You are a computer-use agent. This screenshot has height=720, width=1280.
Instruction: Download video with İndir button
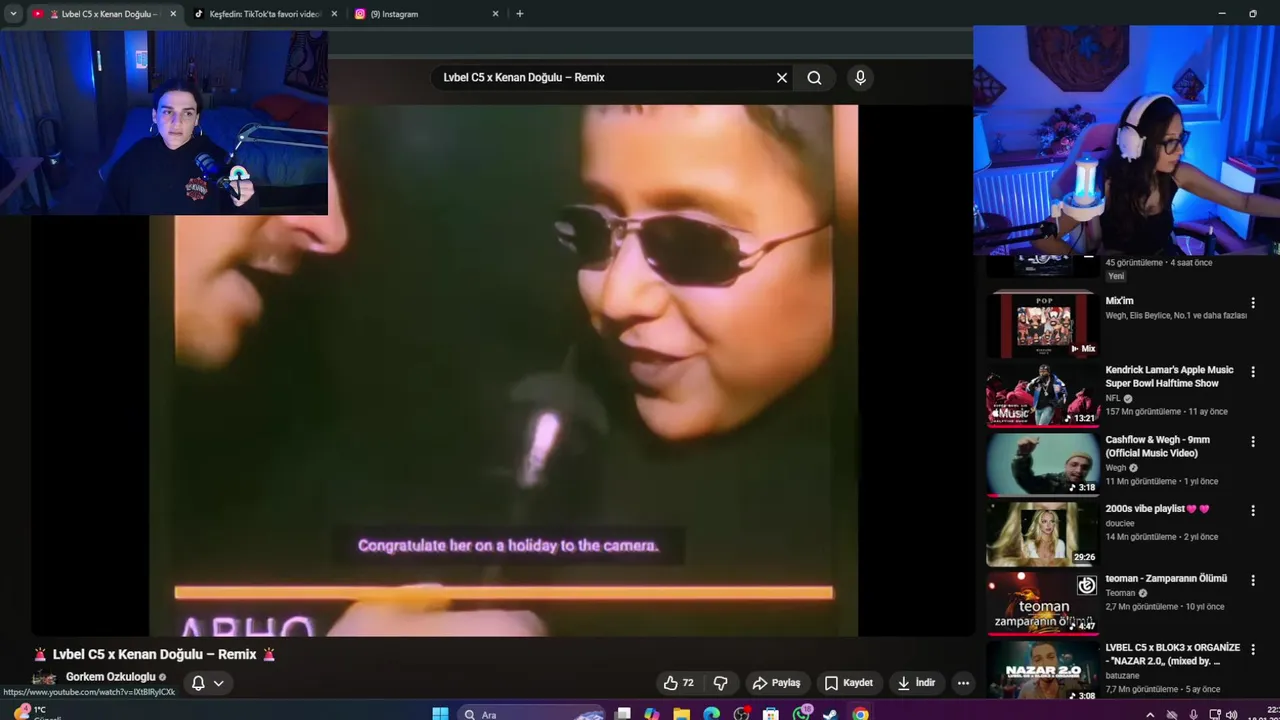[916, 683]
